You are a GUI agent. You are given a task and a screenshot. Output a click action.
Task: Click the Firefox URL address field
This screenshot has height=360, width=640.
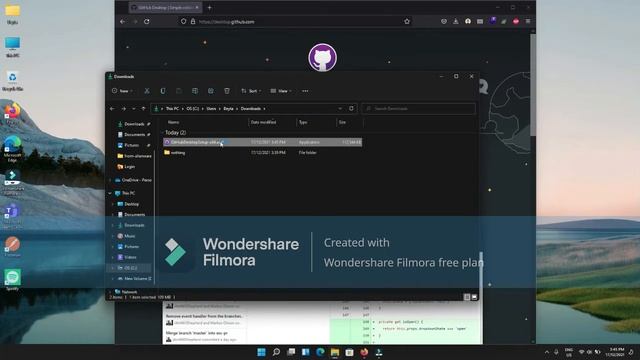click(x=295, y=22)
